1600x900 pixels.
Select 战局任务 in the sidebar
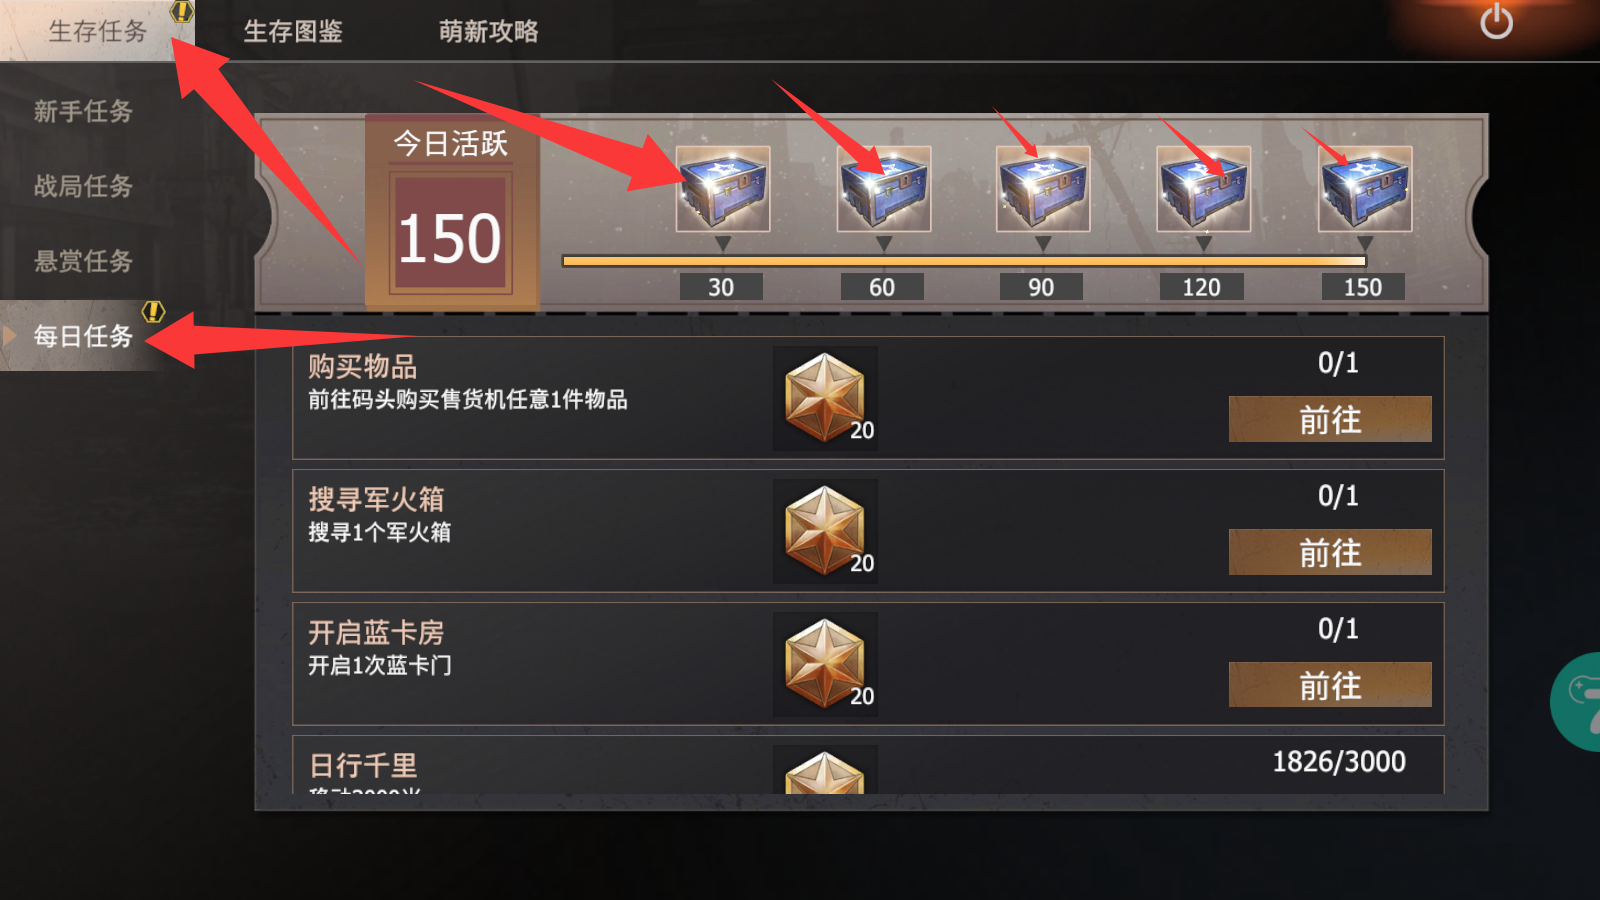pos(83,186)
